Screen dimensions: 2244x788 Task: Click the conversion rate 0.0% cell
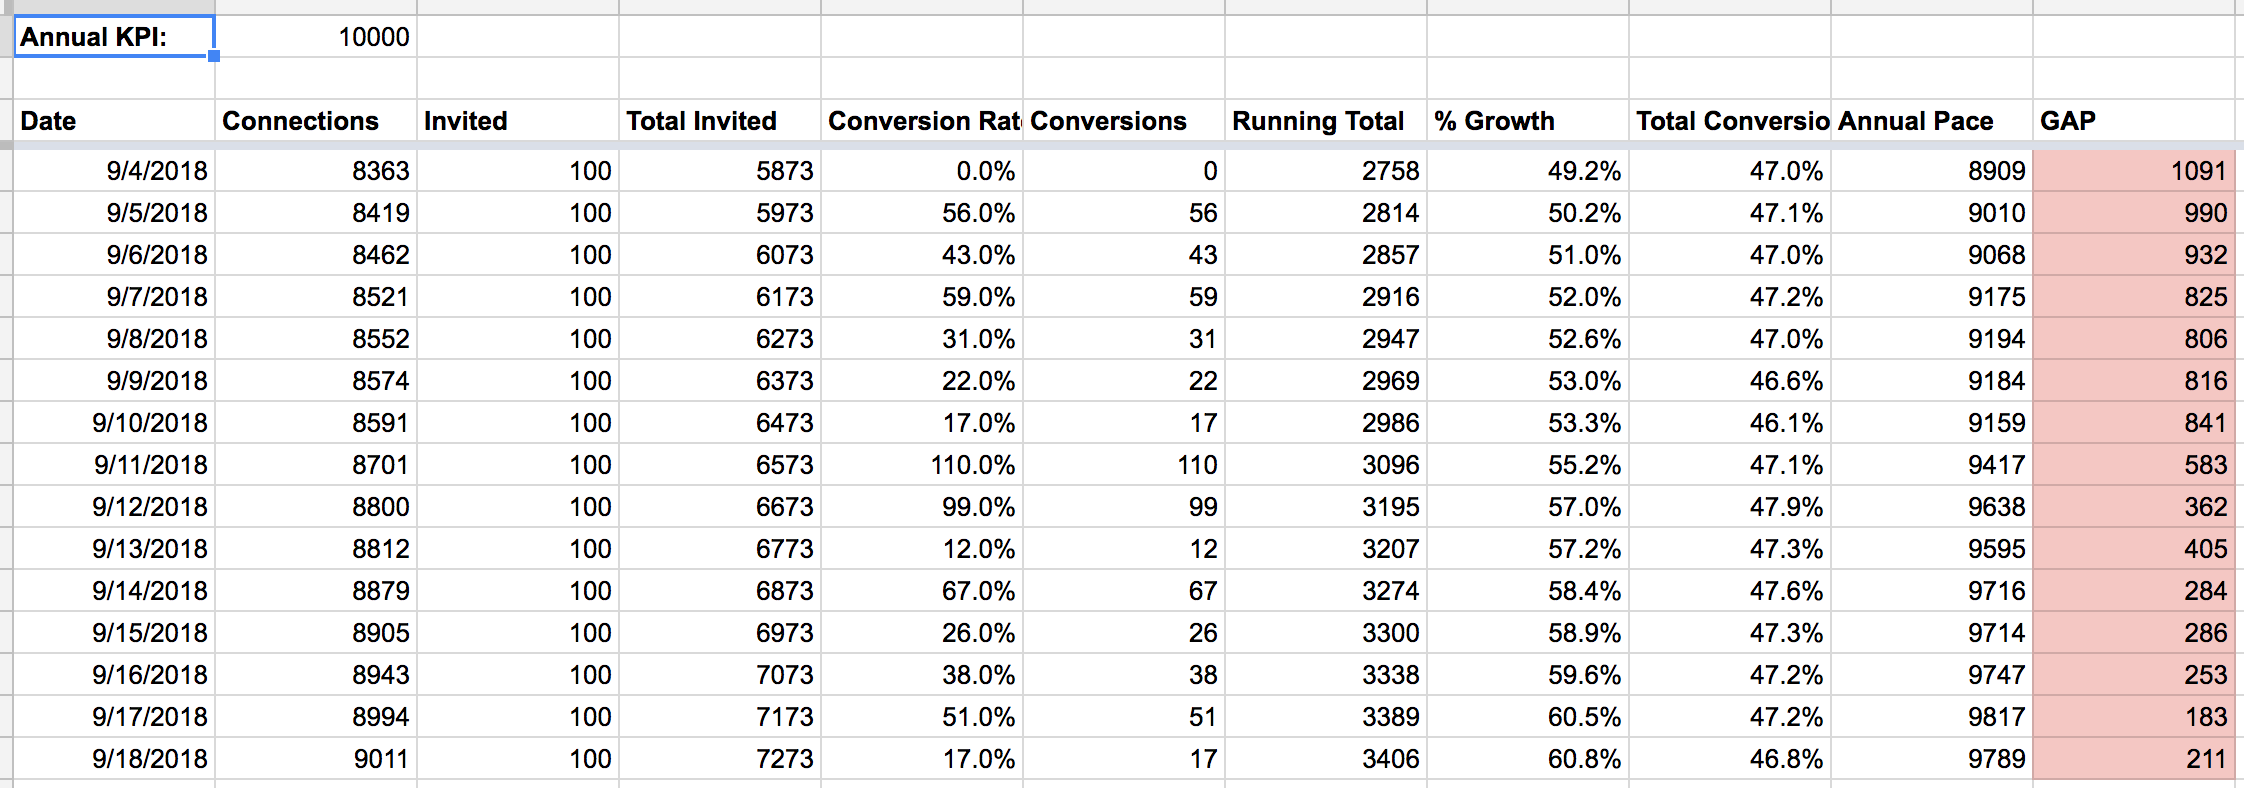pyautogui.click(x=922, y=171)
